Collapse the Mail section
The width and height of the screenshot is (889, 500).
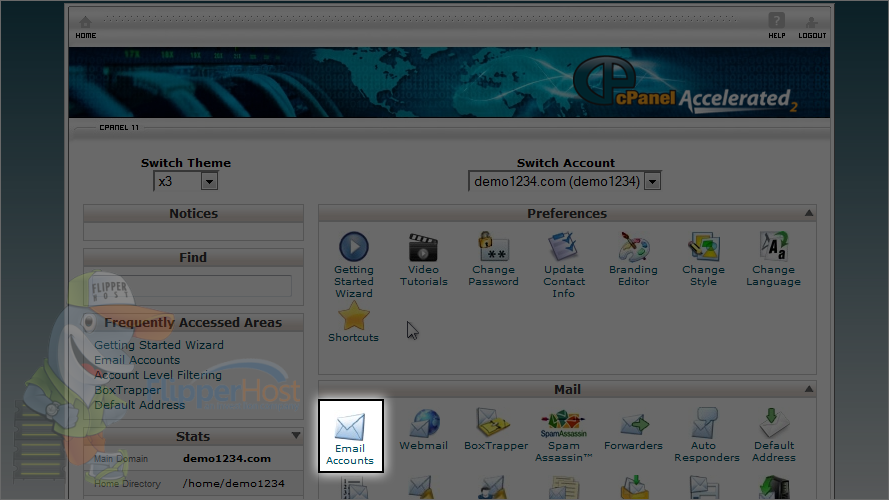809,389
